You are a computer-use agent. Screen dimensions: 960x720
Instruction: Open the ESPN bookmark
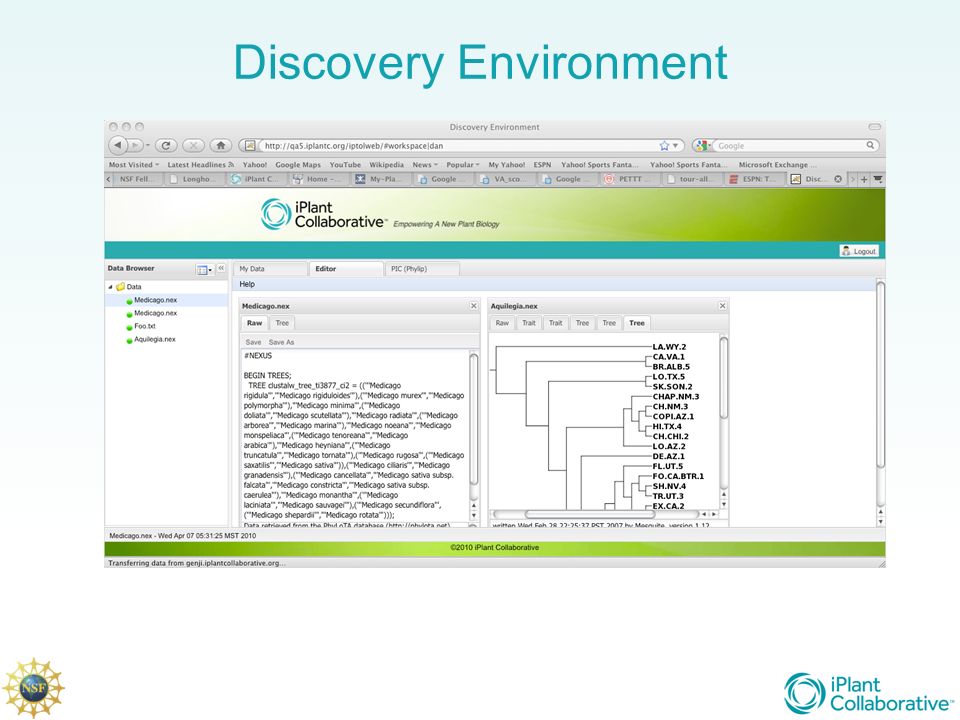542,165
